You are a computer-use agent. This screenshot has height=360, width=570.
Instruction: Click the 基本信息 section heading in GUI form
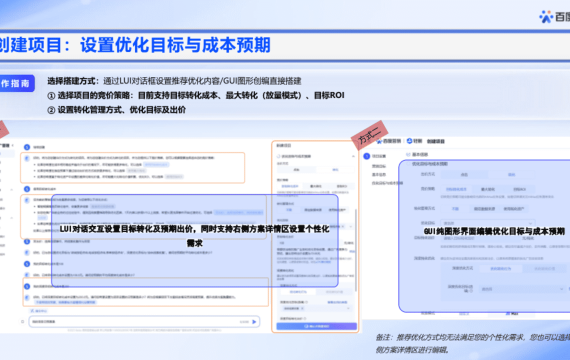(x=420, y=155)
